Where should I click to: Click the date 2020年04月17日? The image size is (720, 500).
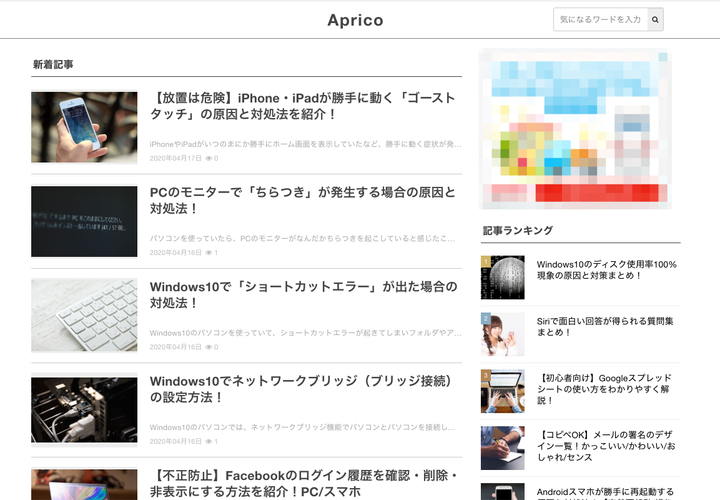tap(175, 158)
